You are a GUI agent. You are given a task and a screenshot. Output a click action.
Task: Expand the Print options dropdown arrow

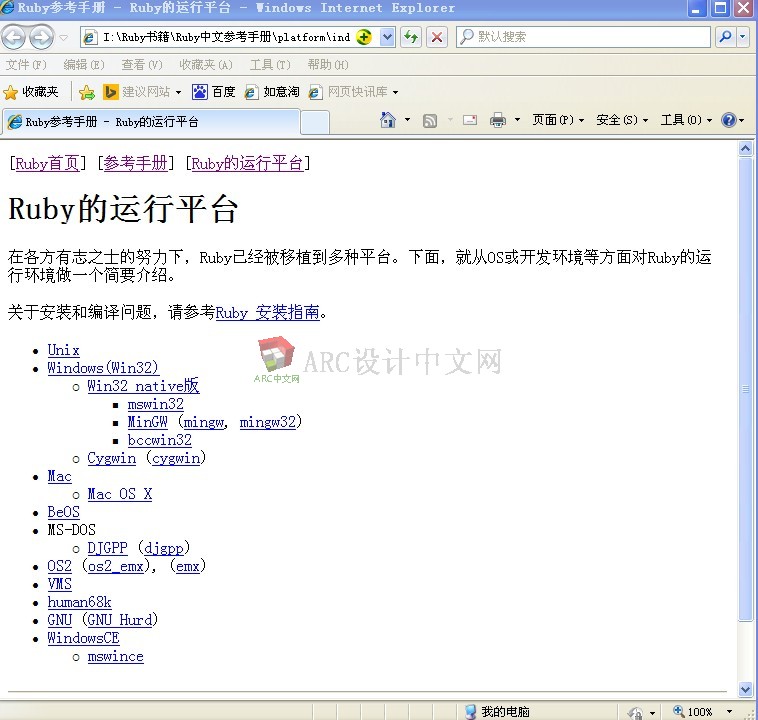517,119
